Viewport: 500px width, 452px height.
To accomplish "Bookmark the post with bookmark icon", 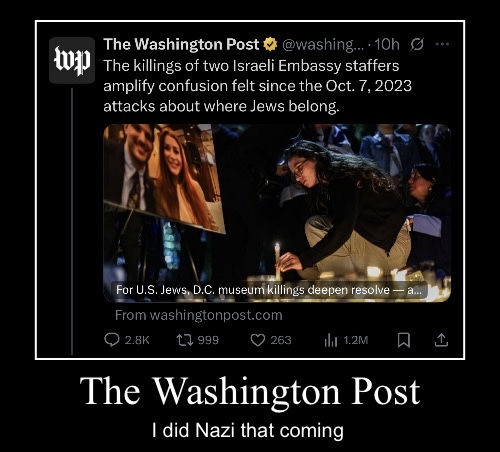I will (x=404, y=340).
